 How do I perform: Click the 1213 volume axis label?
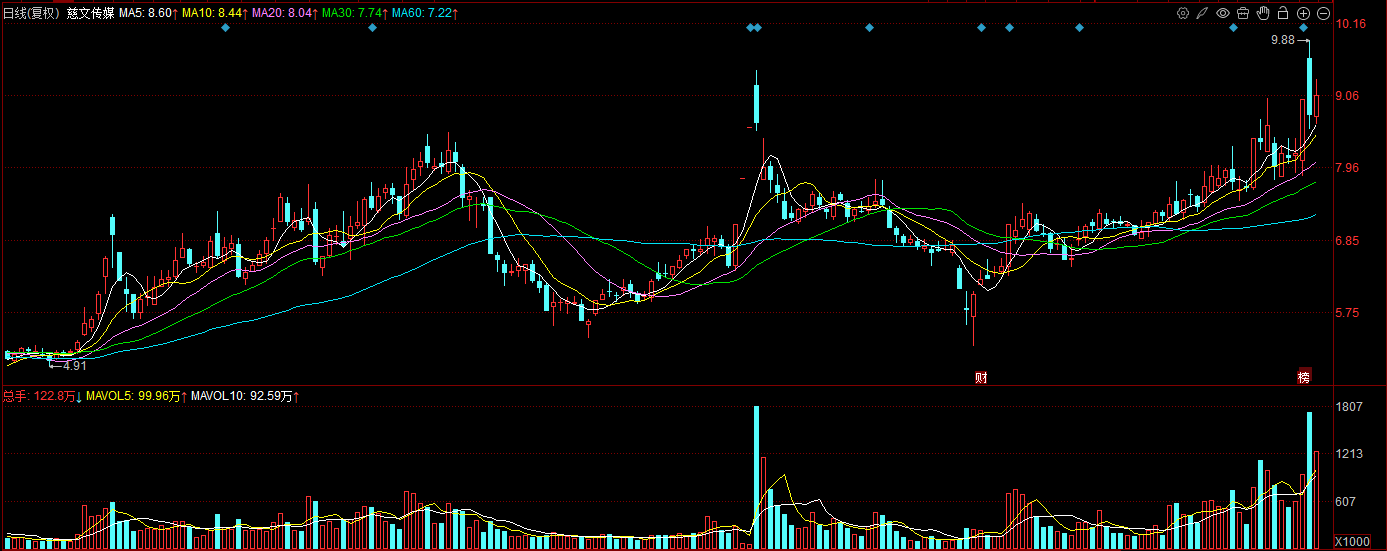pos(1349,454)
